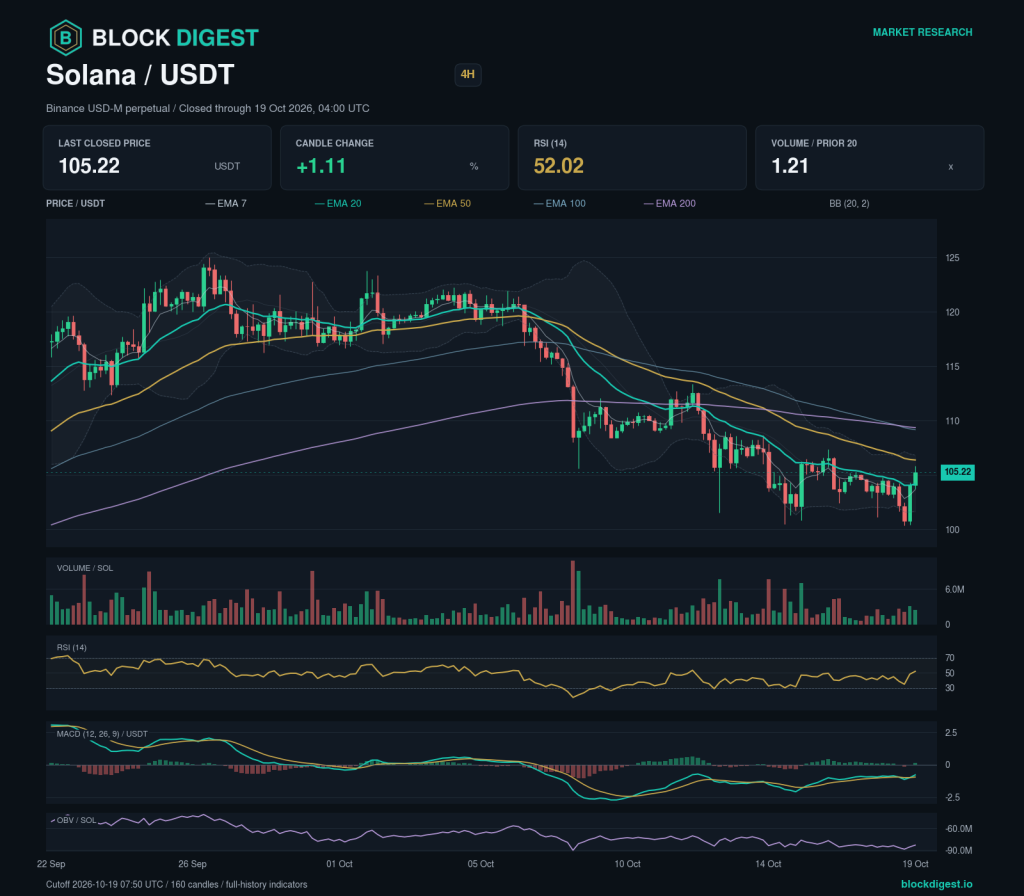Click the RSI 70 axis label
1024x896 pixels.
[950, 658]
